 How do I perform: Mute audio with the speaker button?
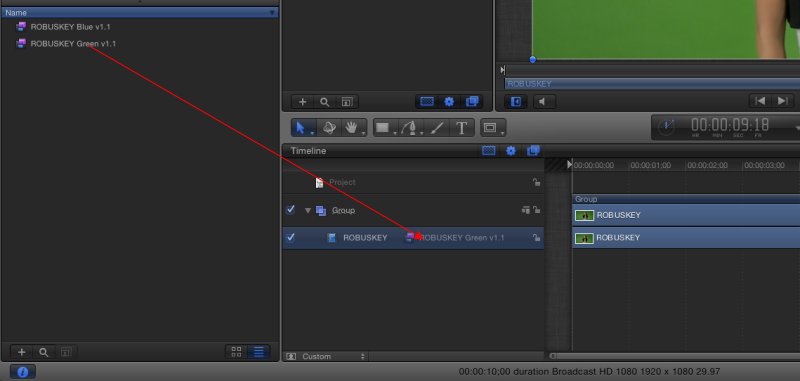pyautogui.click(x=544, y=101)
